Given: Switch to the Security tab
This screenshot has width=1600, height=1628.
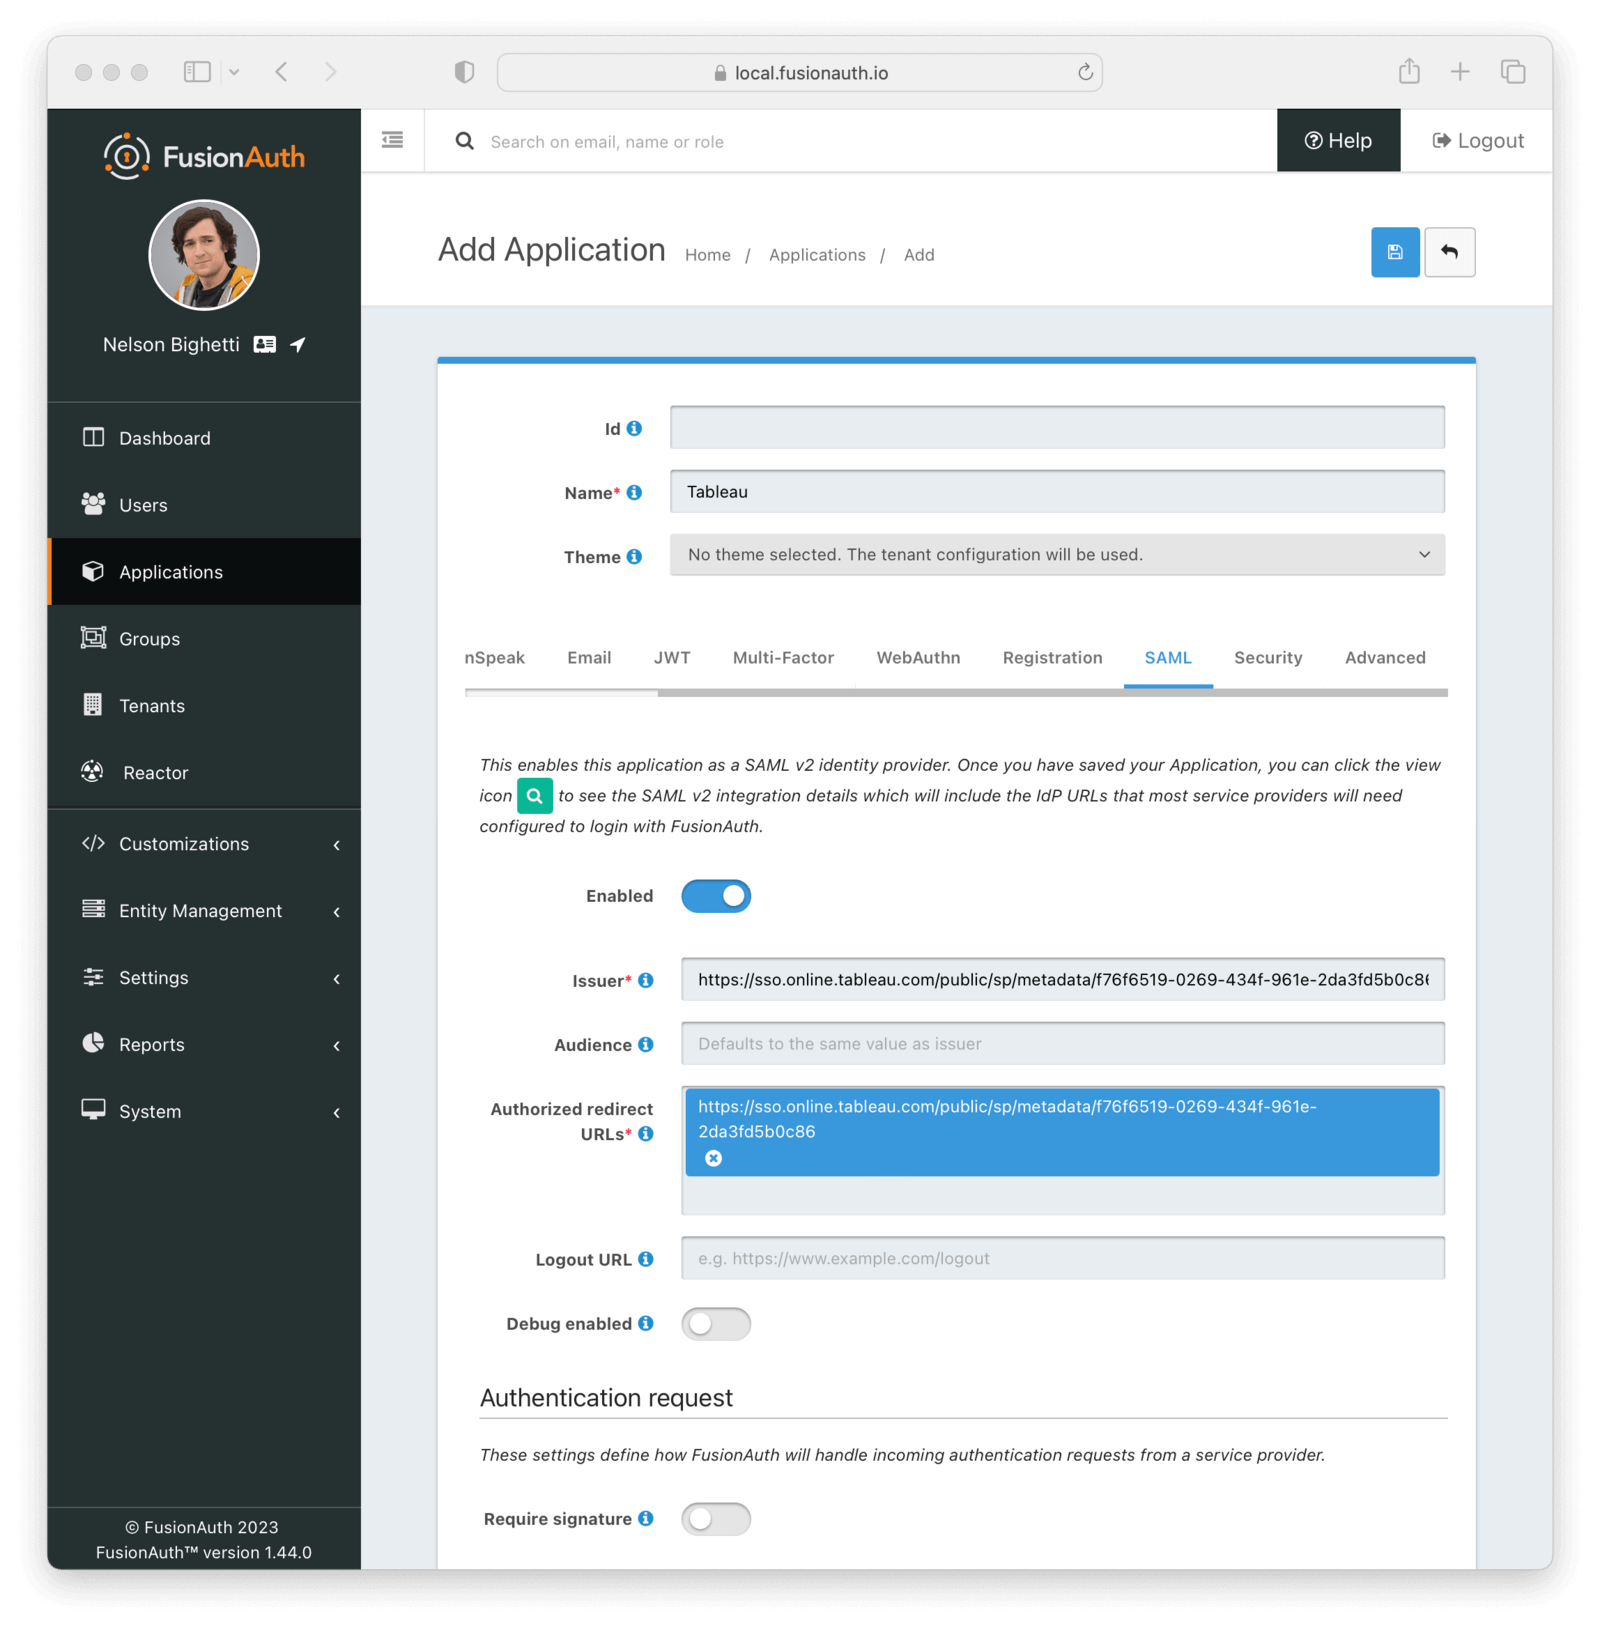Looking at the screenshot, I should click(x=1268, y=657).
